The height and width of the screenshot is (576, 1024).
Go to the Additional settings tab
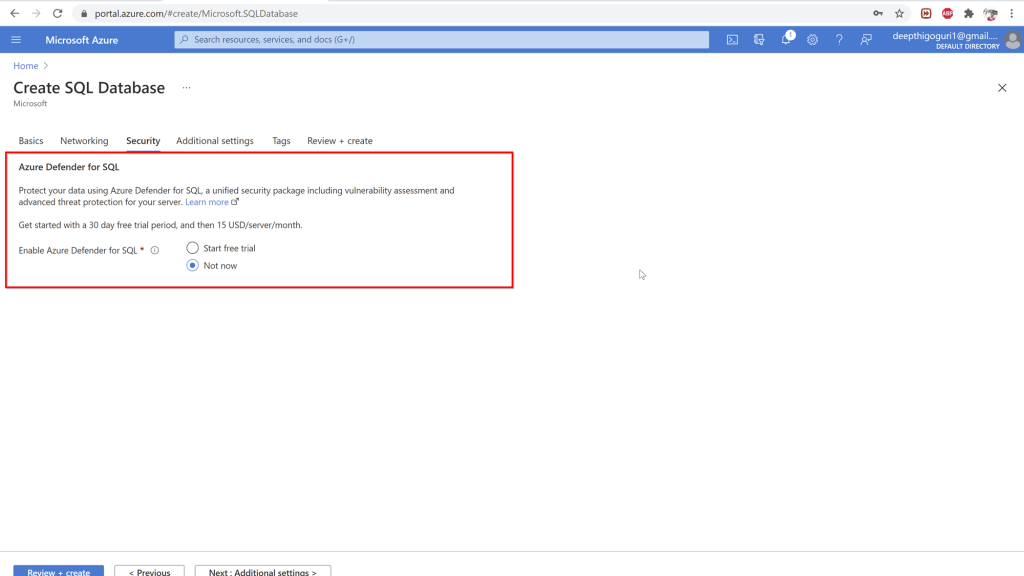tap(215, 141)
